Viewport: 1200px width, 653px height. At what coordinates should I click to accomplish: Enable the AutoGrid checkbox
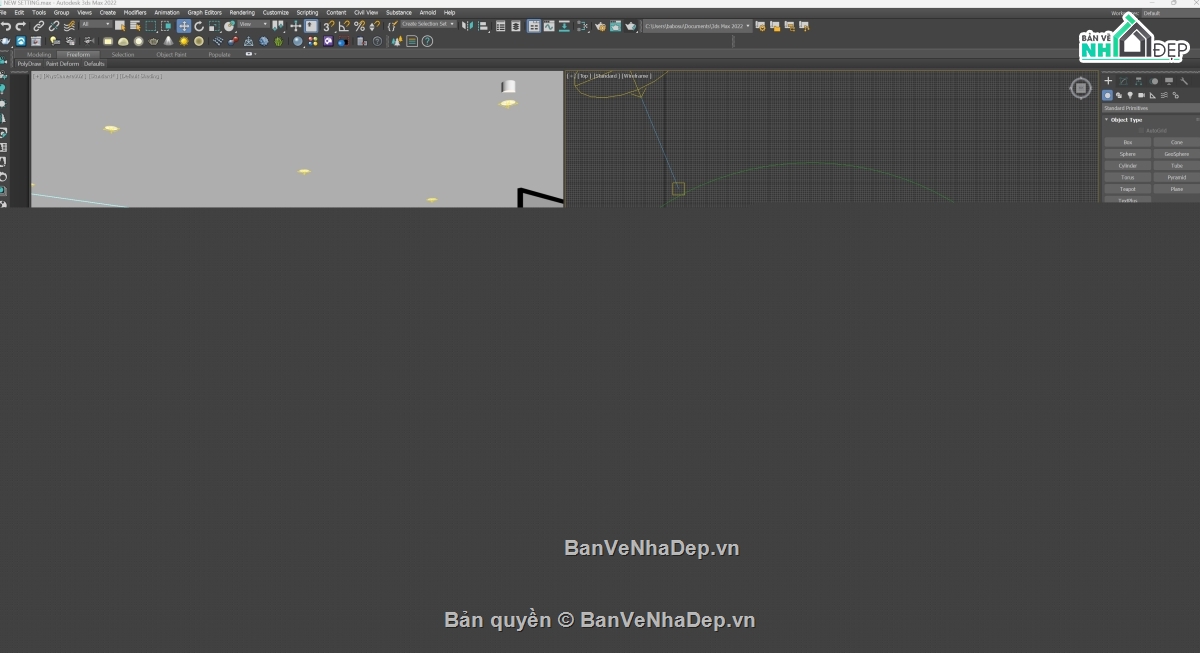click(x=1140, y=131)
